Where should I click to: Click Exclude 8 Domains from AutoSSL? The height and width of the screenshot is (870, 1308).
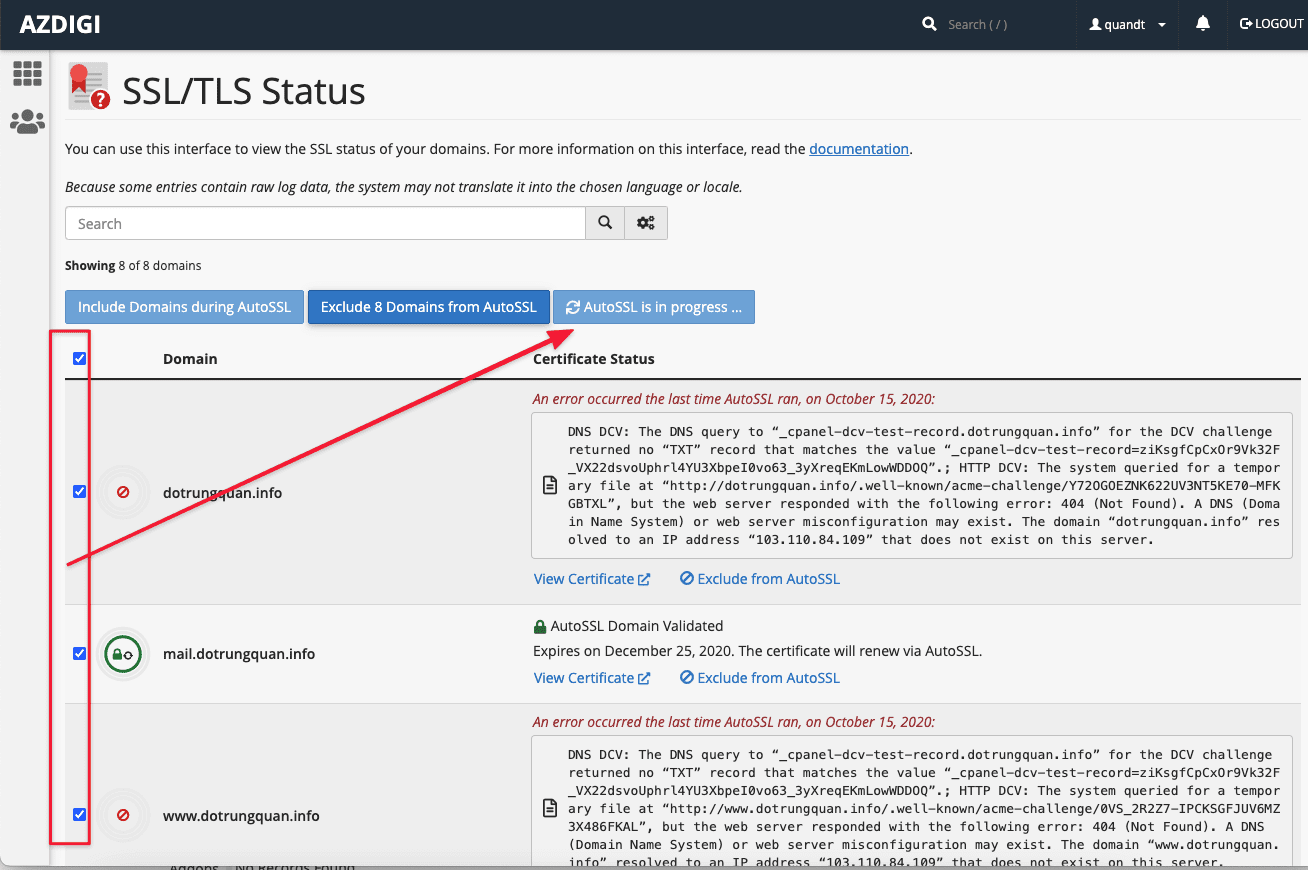pyautogui.click(x=428, y=307)
